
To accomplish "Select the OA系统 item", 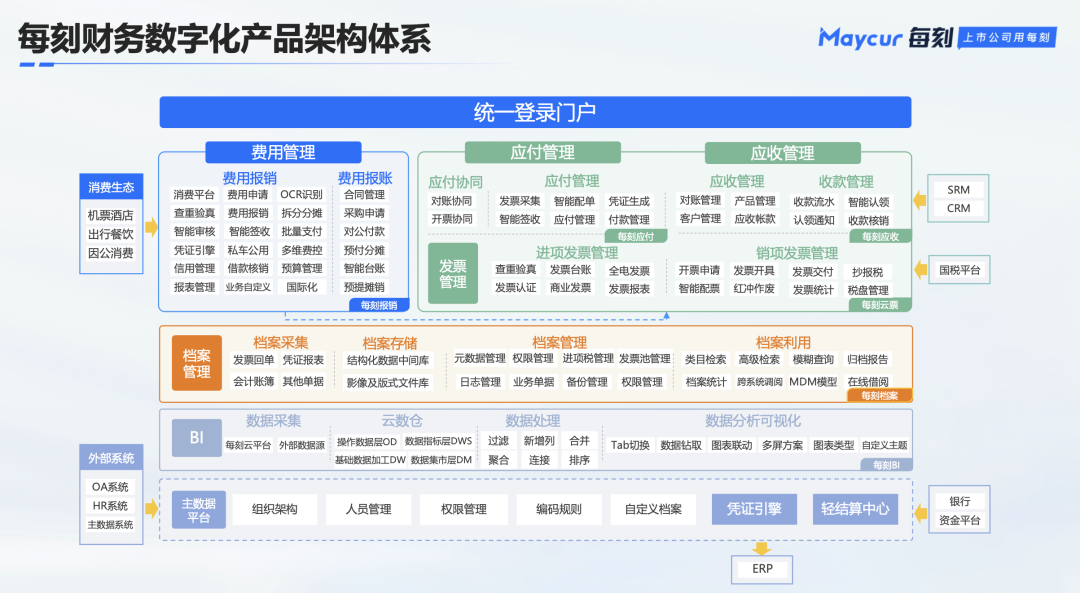I will [x=110, y=486].
